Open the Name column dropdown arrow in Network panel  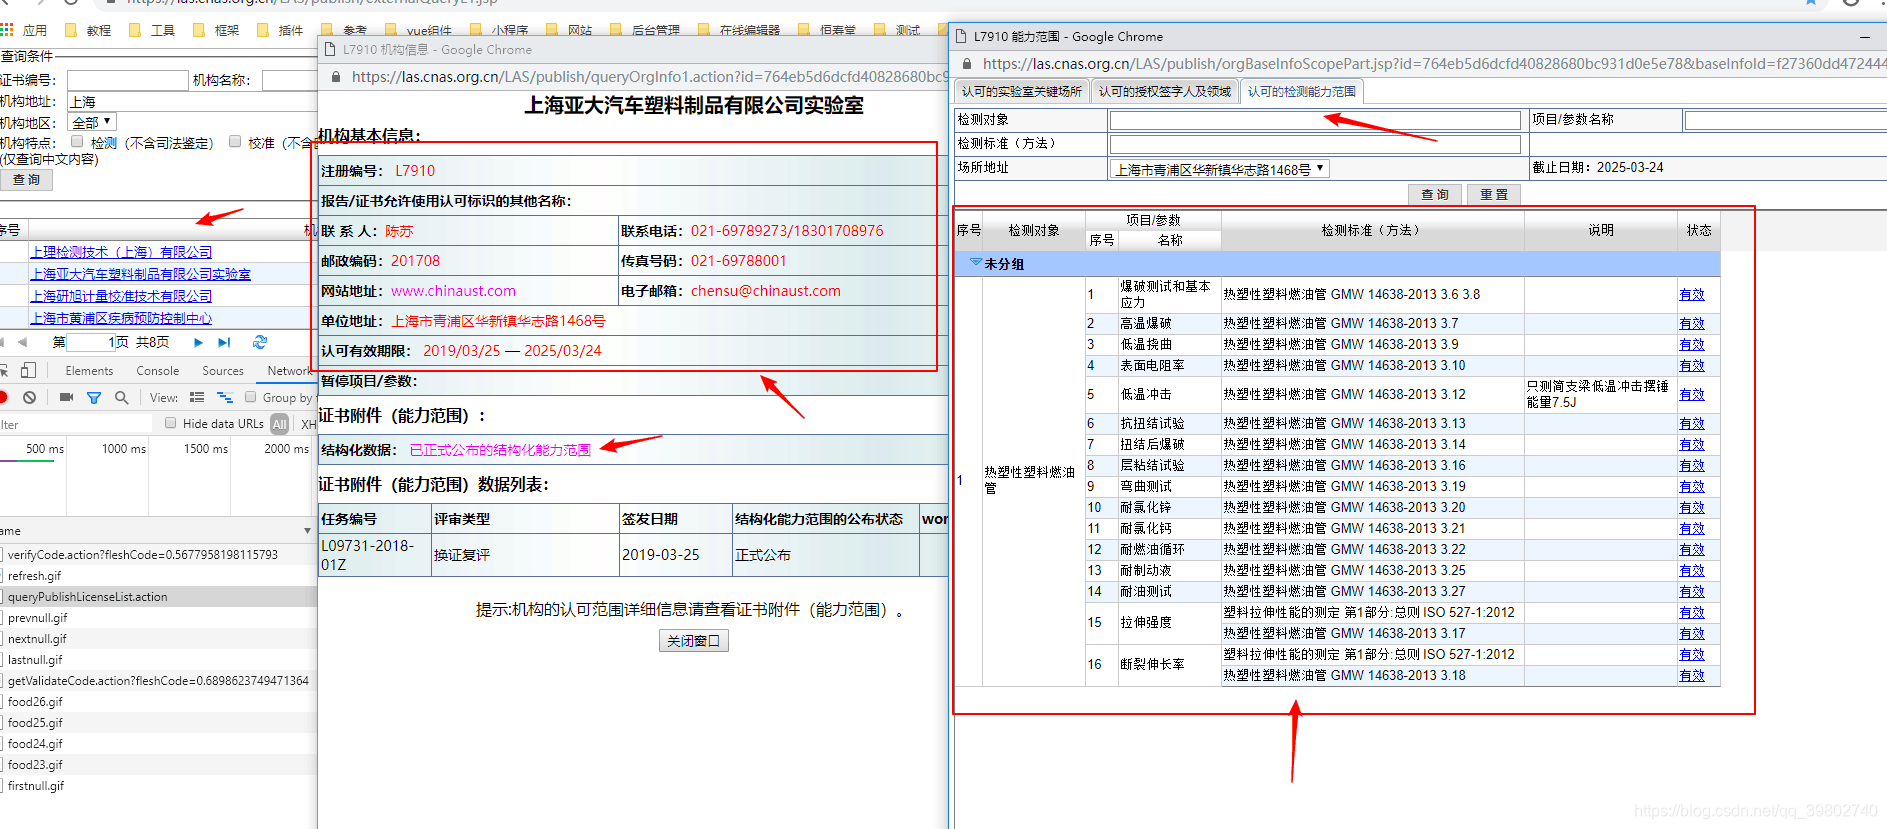[307, 531]
